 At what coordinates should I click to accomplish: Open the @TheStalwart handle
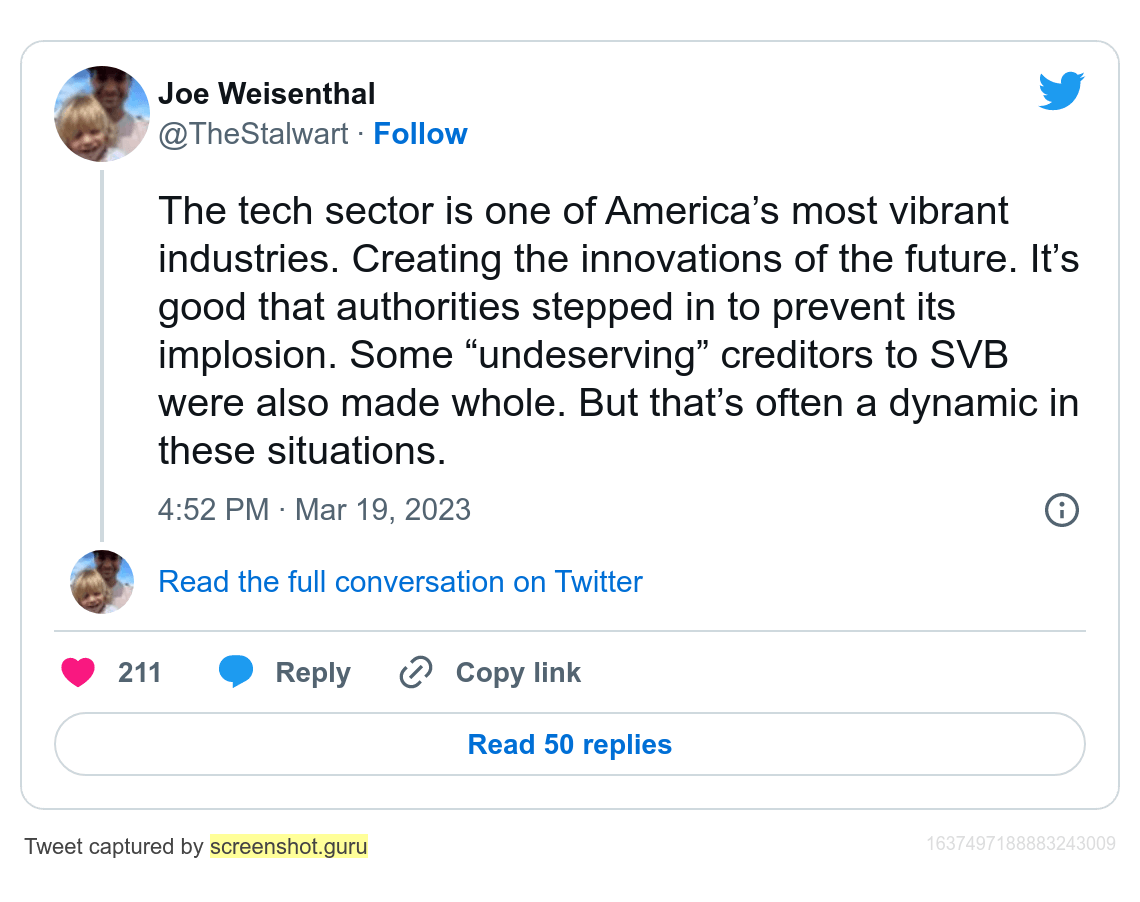click(x=253, y=134)
